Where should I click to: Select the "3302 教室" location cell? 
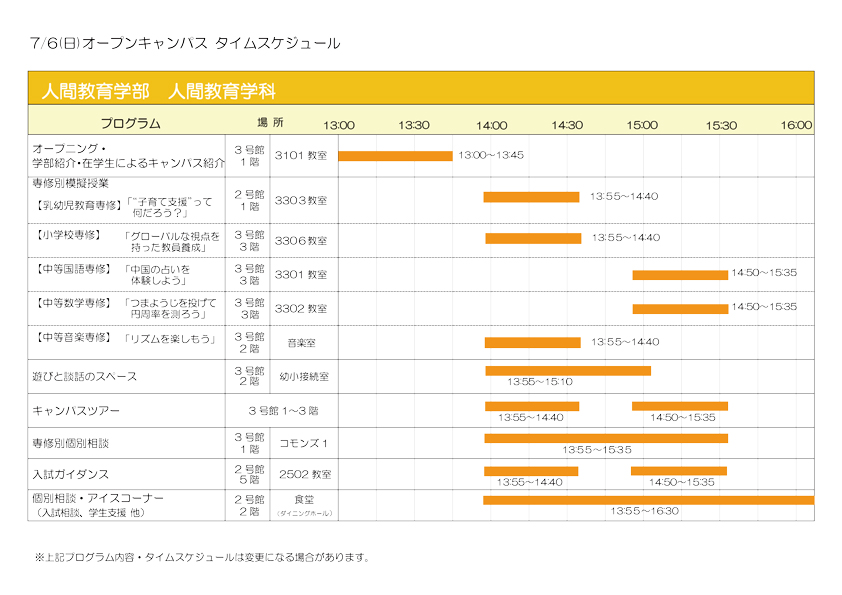pyautogui.click(x=301, y=309)
